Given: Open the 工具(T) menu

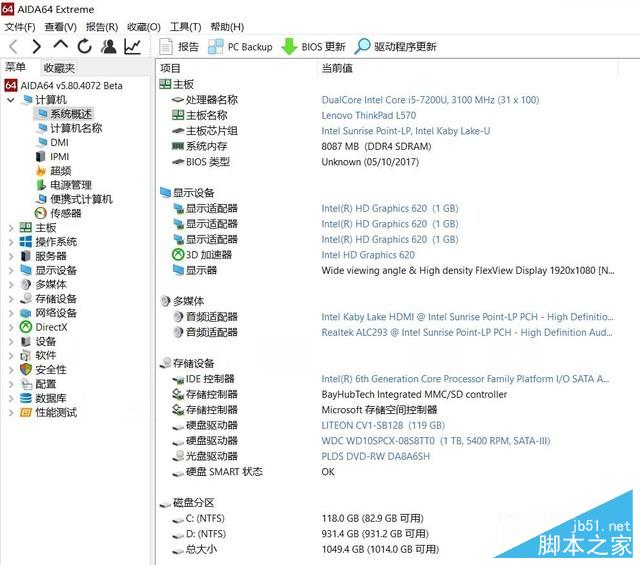Looking at the screenshot, I should 185,27.
